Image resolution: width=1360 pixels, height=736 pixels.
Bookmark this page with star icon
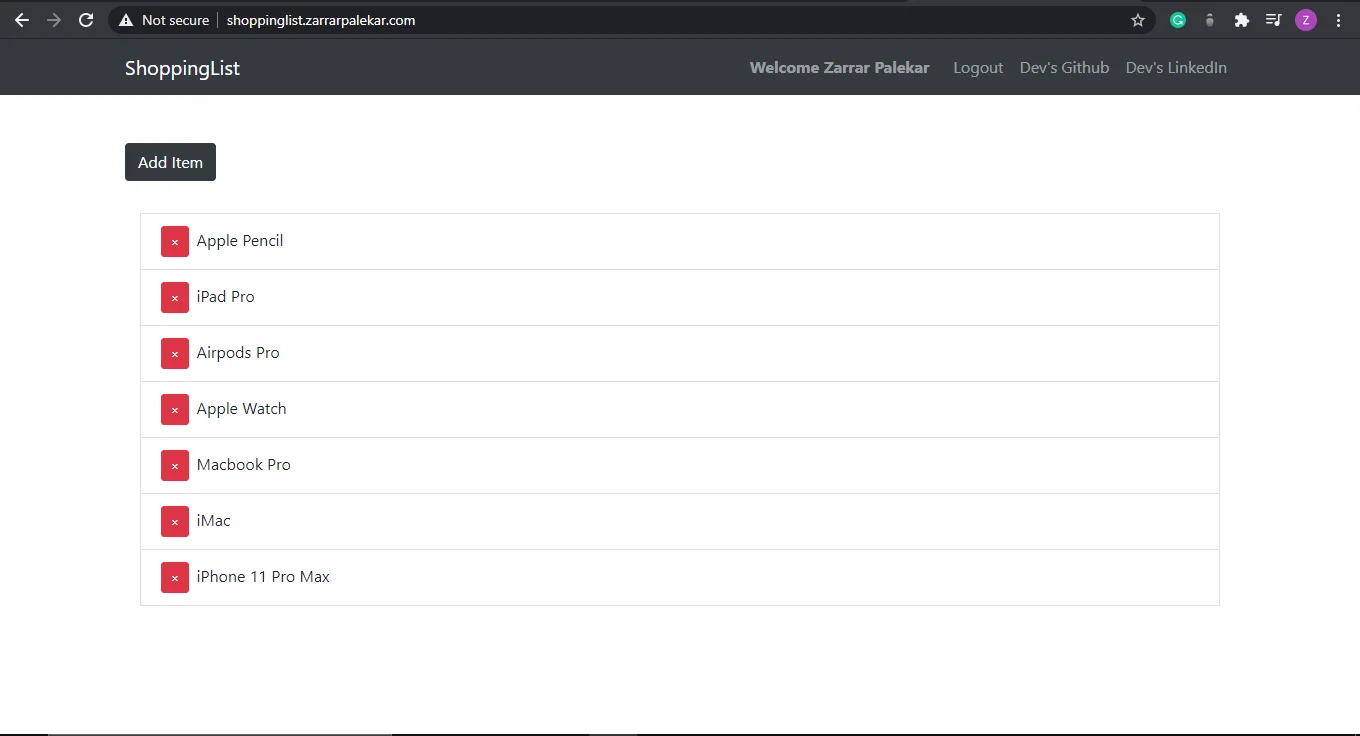[x=1137, y=20]
